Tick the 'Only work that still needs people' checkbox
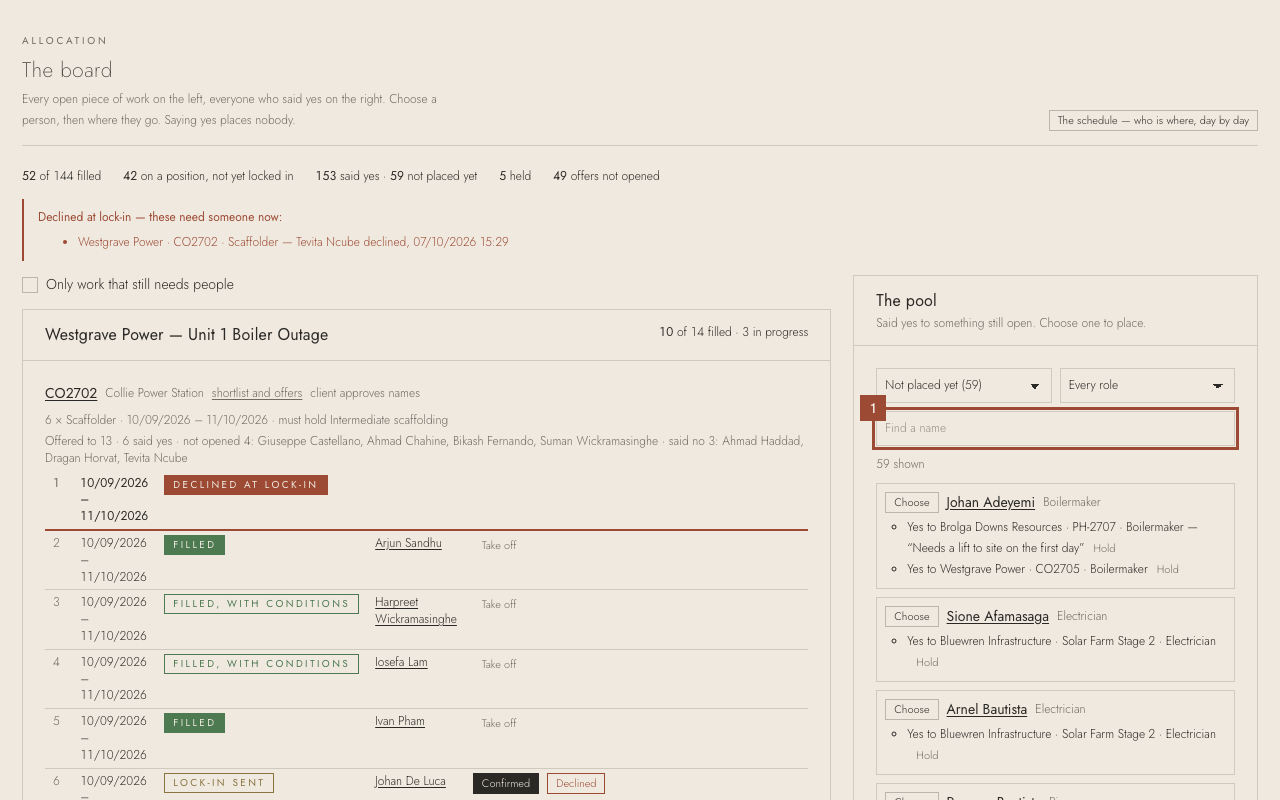1280x800 pixels. (30, 285)
